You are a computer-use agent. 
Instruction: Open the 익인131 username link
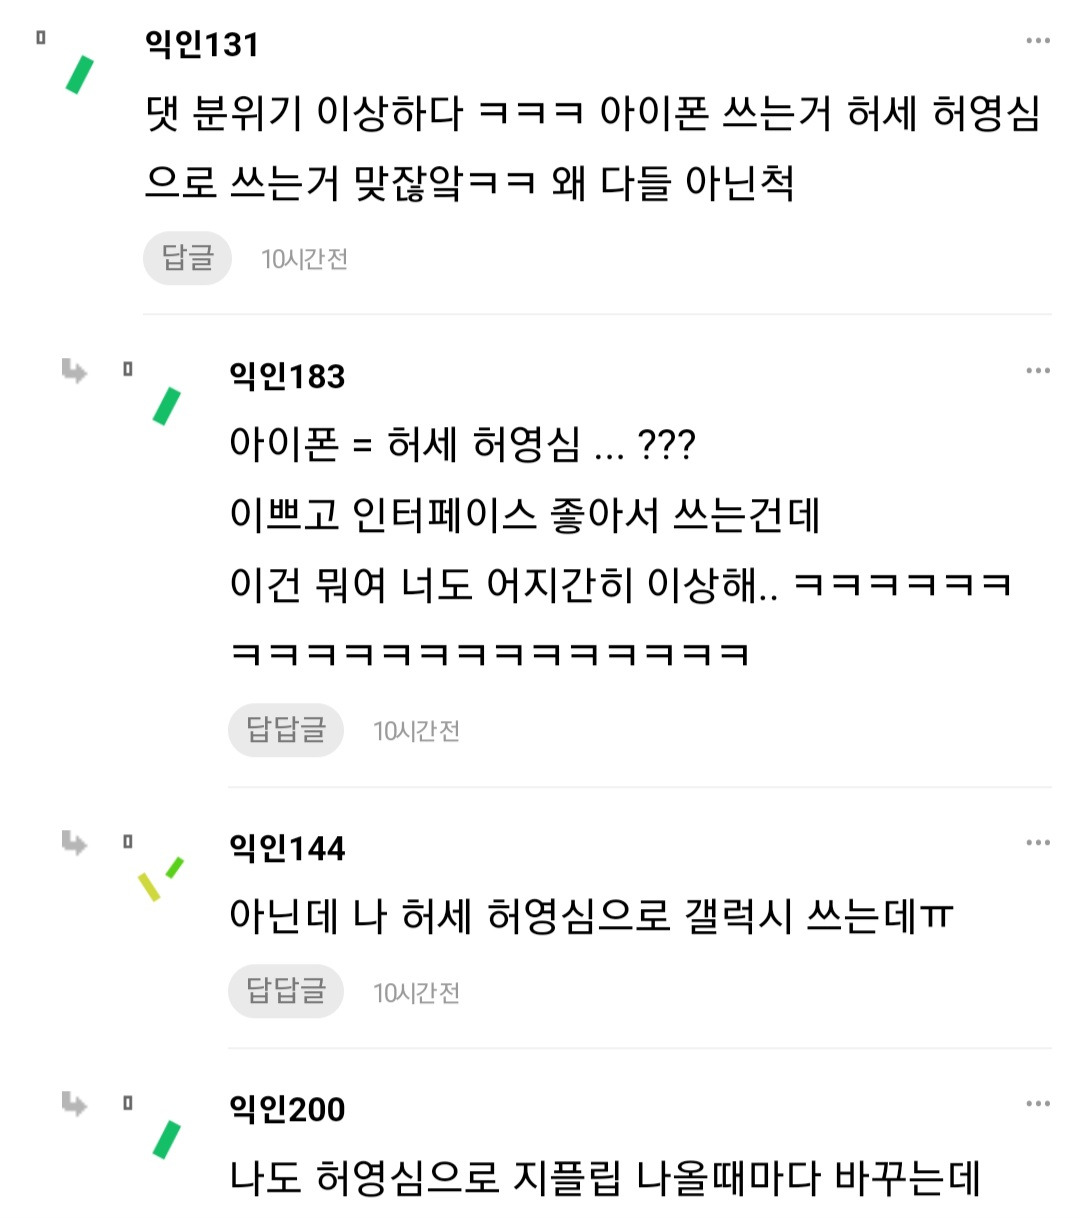[x=202, y=44]
